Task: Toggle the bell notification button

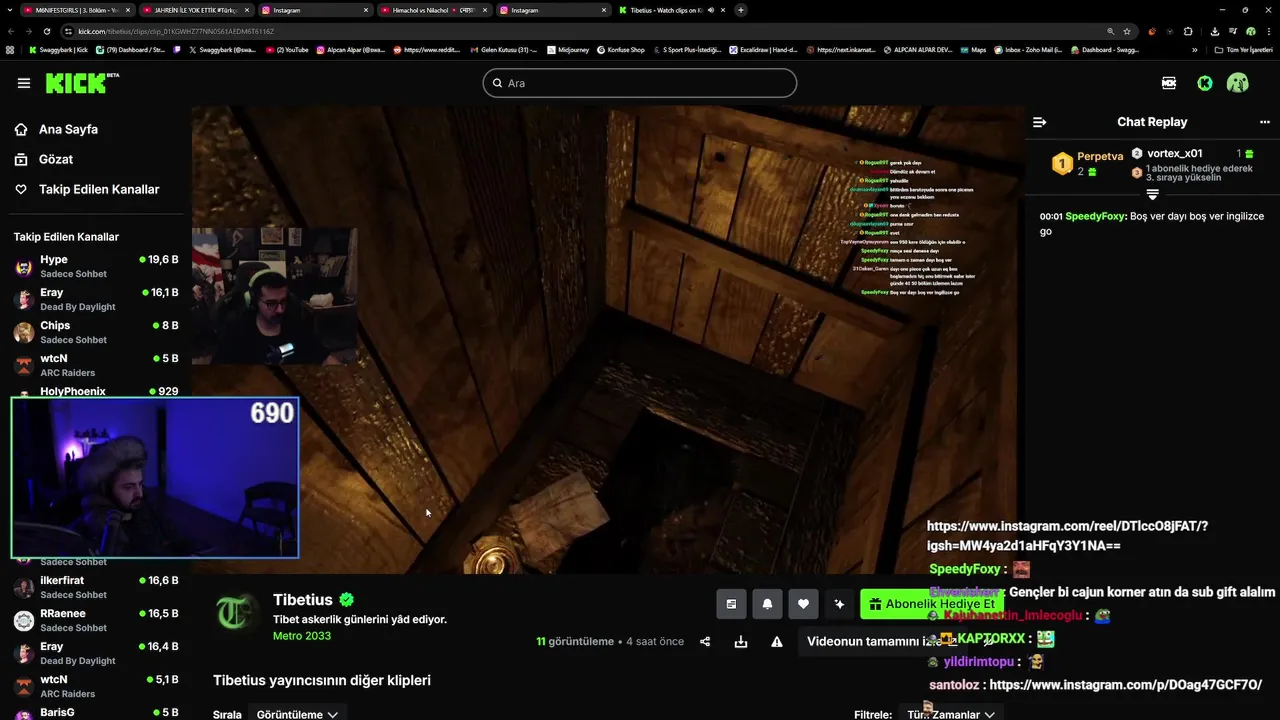Action: click(x=767, y=604)
